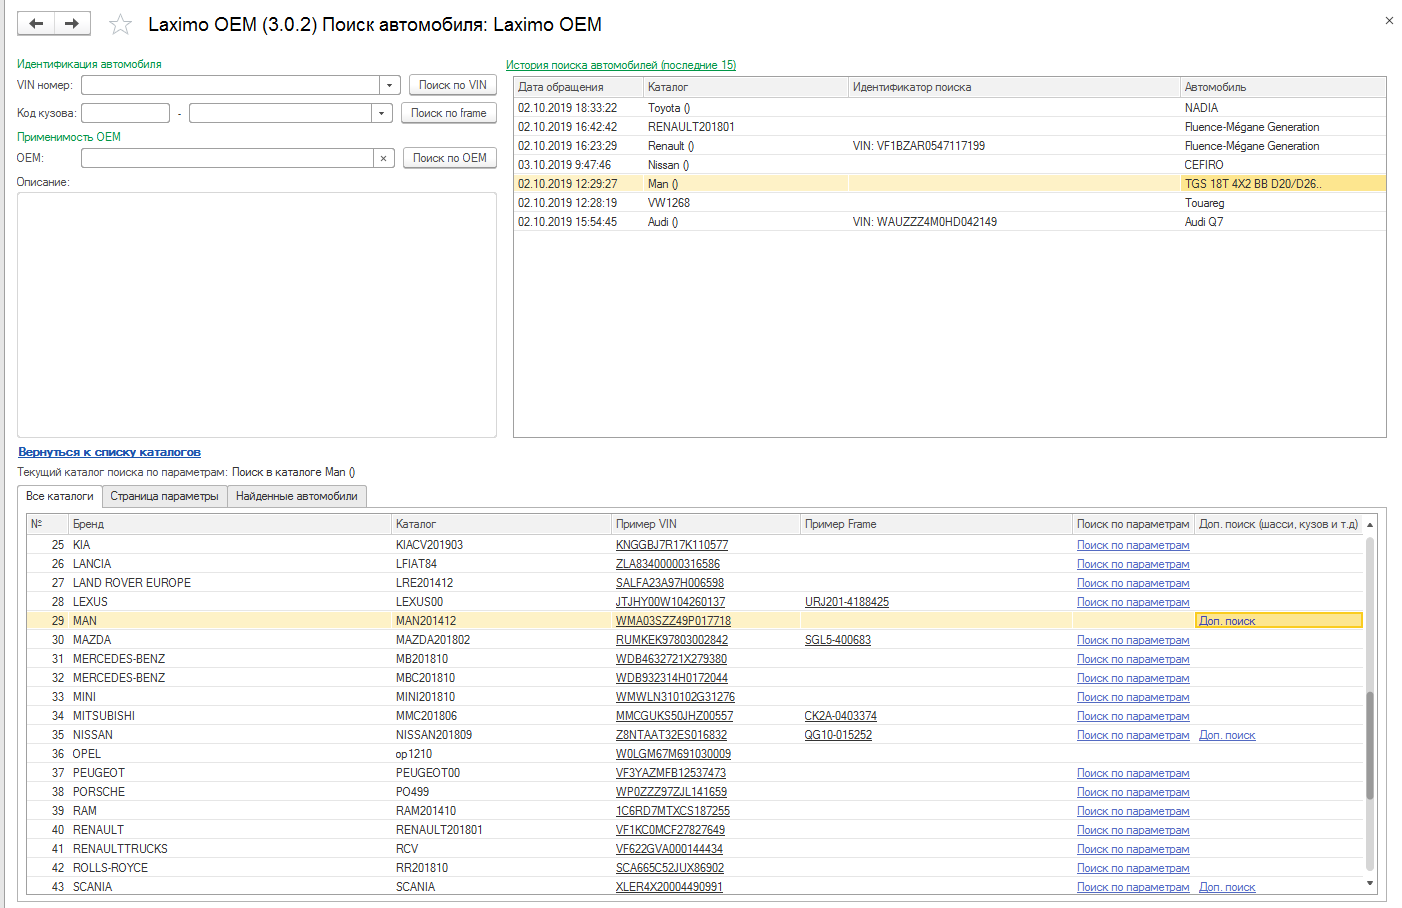Open the second Код кузова dropdown
The width and height of the screenshot is (1402, 908).
click(381, 113)
